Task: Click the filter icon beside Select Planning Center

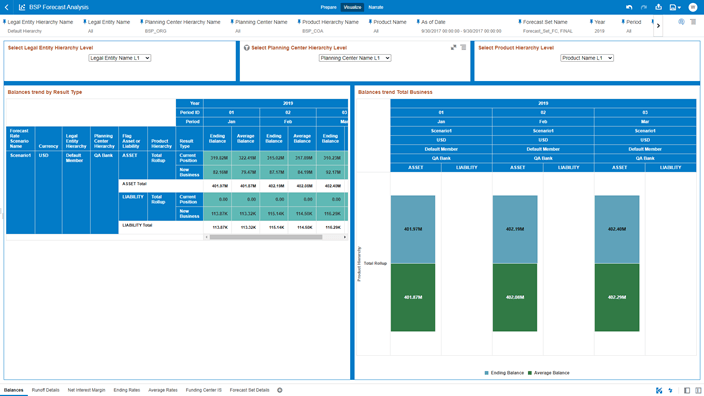Action: click(x=246, y=48)
